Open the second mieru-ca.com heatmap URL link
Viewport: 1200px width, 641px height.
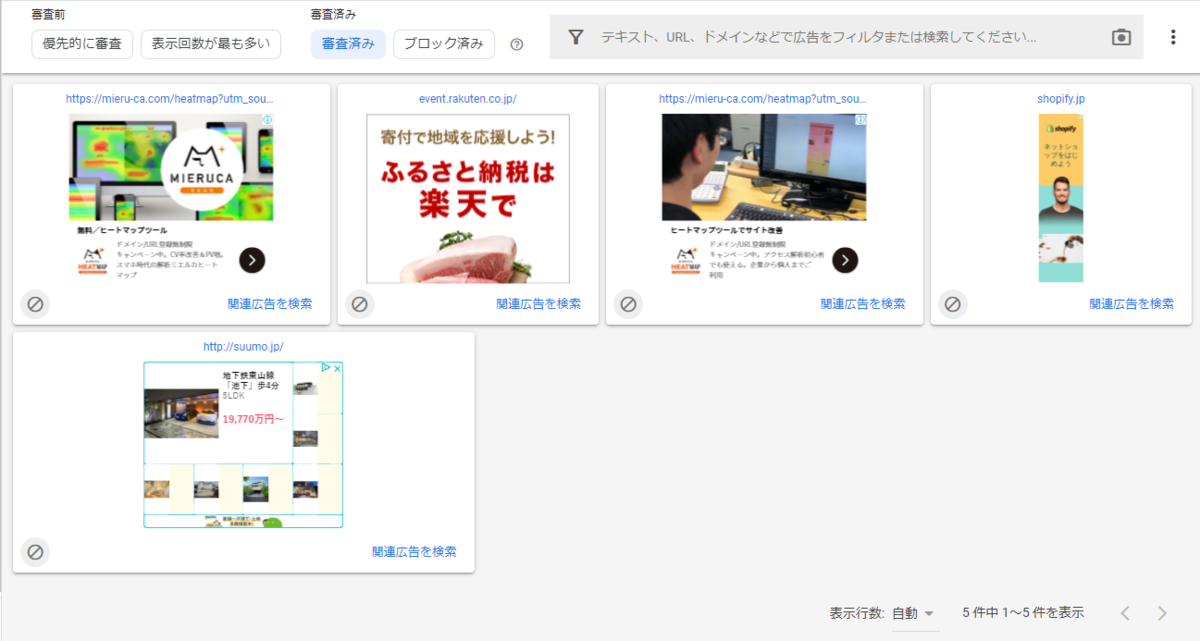click(763, 99)
